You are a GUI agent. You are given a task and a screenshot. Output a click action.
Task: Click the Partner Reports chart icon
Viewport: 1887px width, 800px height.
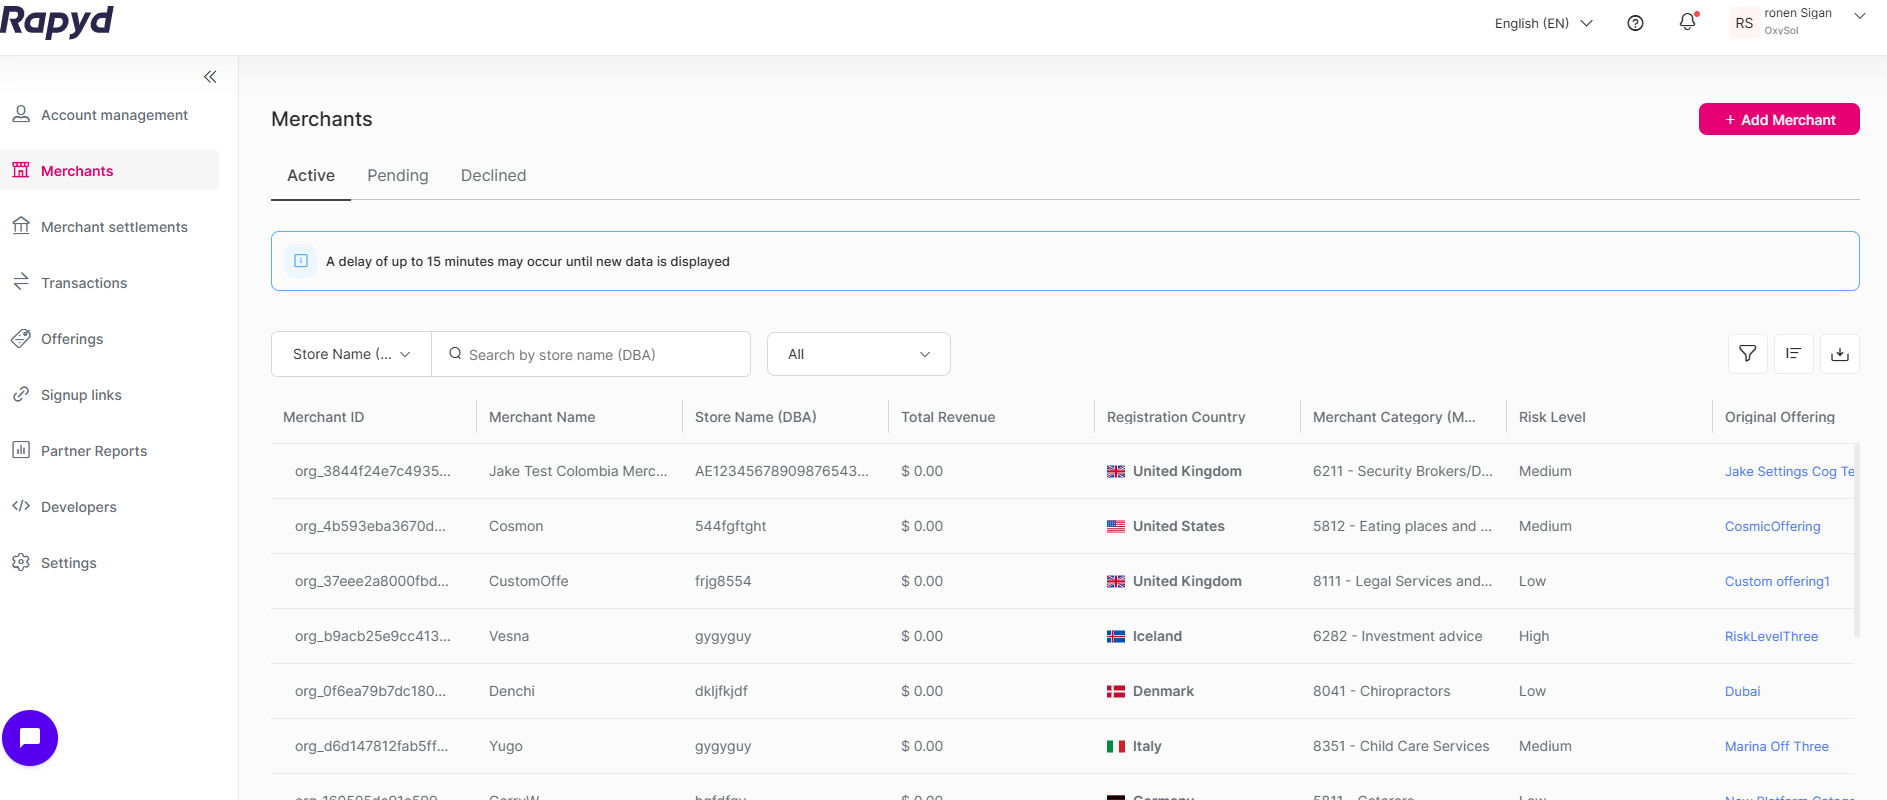(21, 450)
